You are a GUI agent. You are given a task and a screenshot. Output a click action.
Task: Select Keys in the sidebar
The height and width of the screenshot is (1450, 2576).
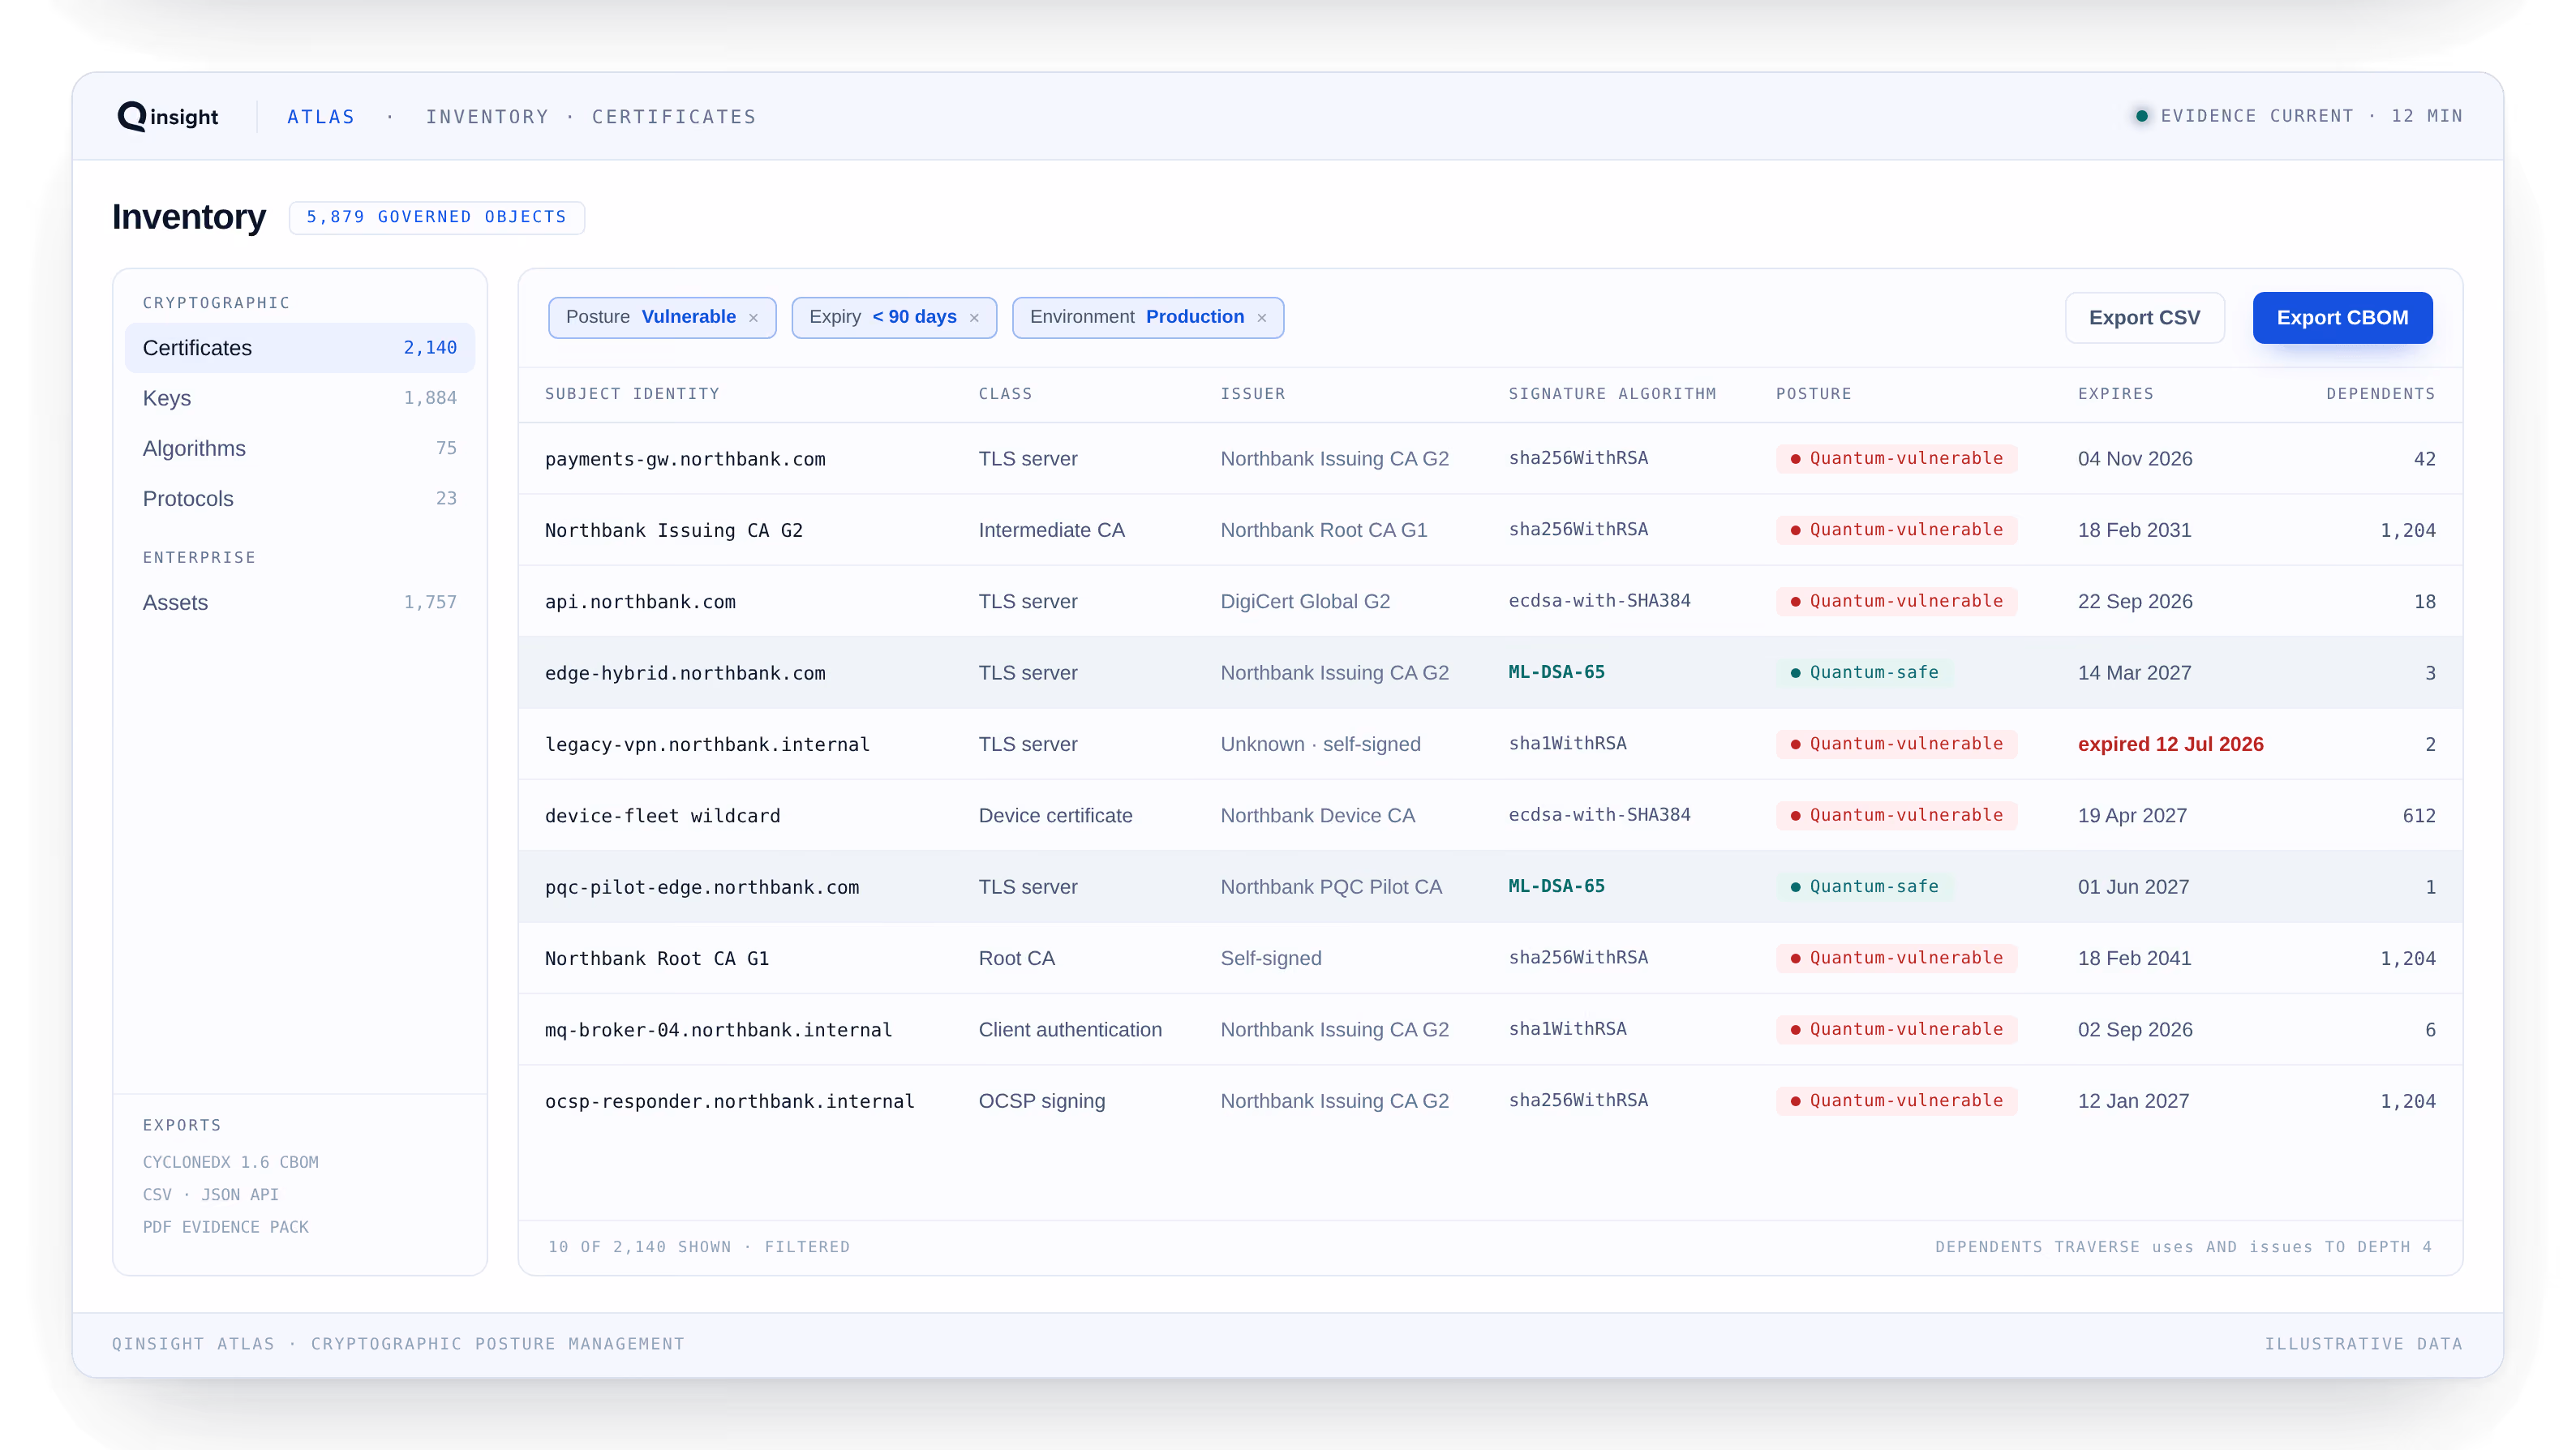coord(300,398)
